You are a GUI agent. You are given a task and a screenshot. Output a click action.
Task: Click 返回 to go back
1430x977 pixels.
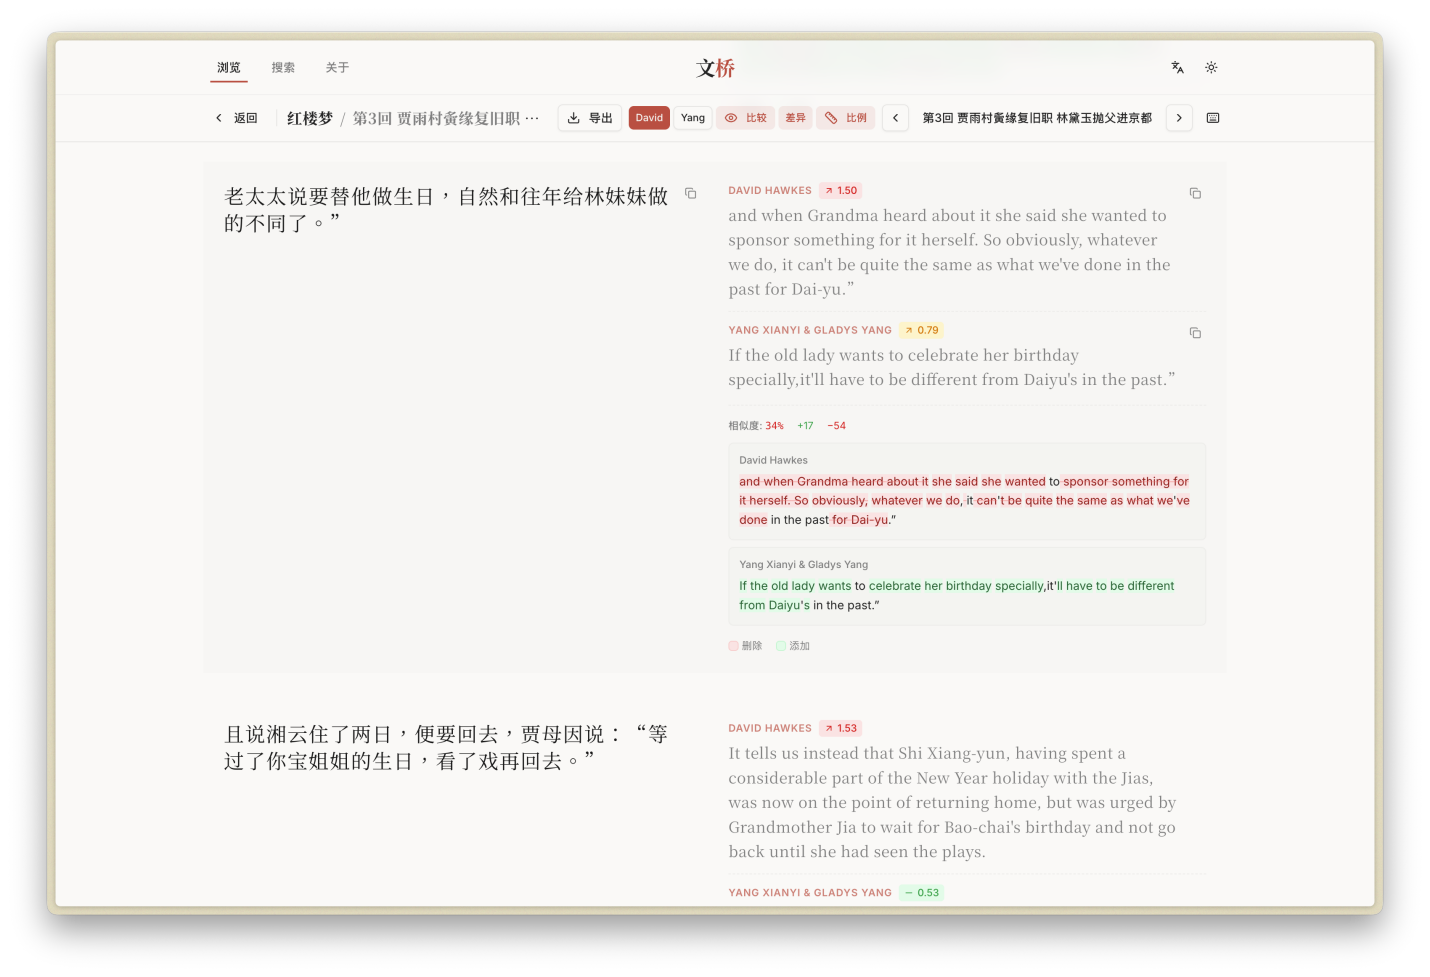click(x=237, y=118)
